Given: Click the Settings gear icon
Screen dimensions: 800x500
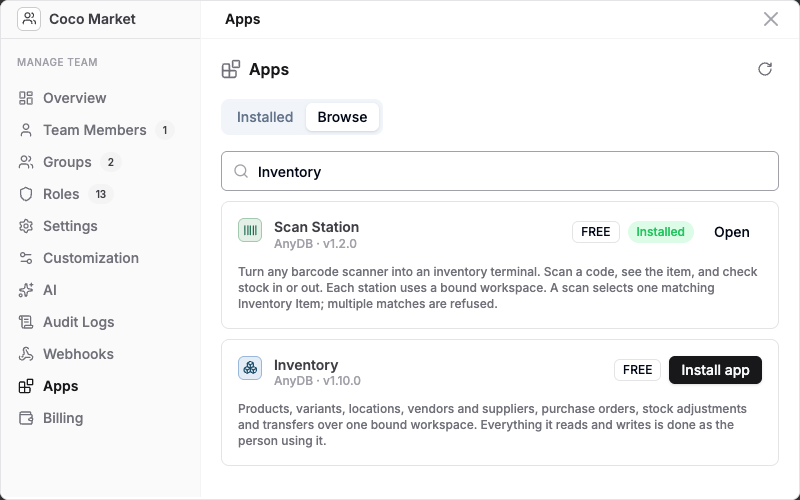Looking at the screenshot, I should point(26,226).
